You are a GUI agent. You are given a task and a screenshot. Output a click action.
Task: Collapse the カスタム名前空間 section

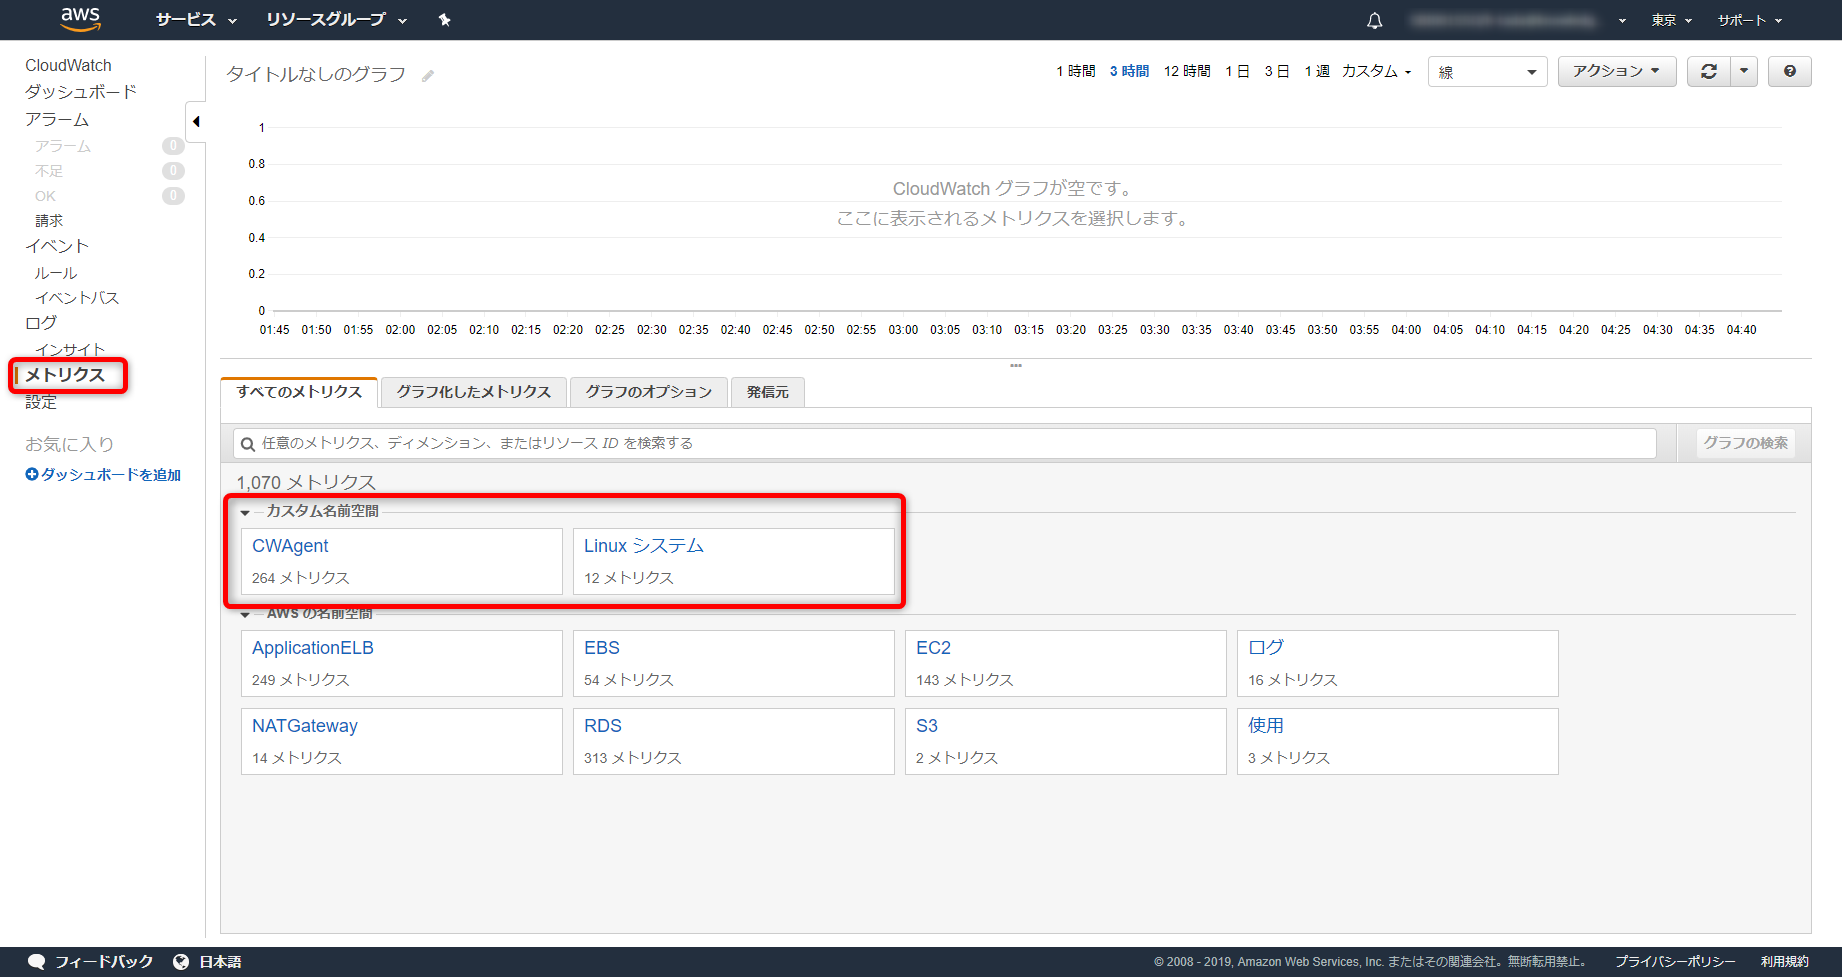(245, 512)
